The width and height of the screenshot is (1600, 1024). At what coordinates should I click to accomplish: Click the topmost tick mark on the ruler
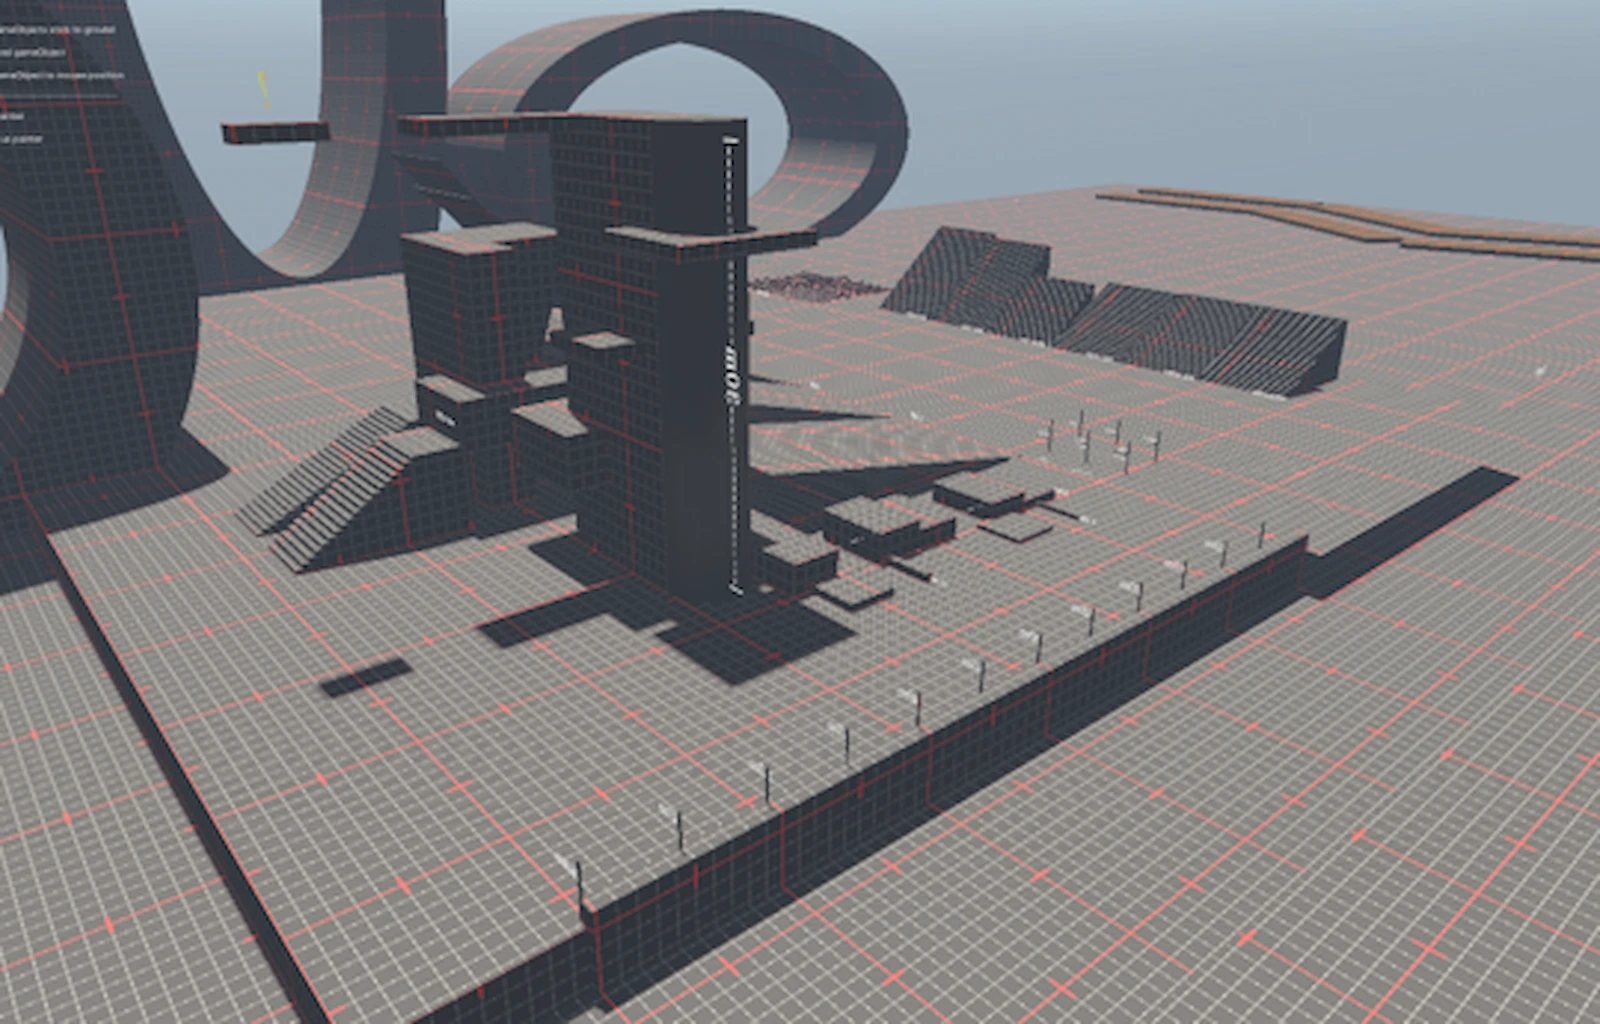tap(729, 140)
